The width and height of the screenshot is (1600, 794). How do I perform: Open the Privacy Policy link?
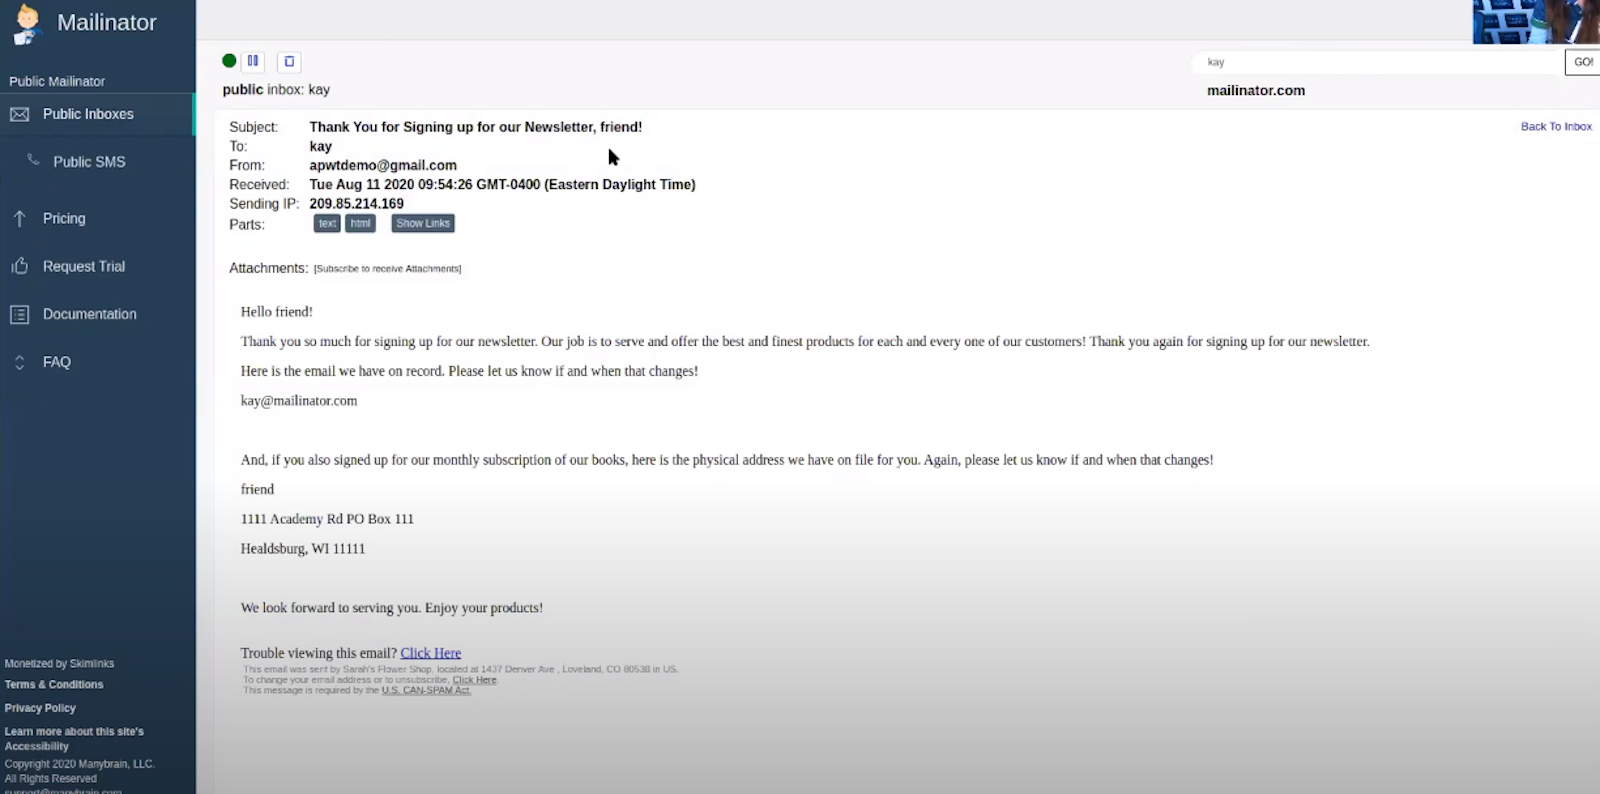40,708
